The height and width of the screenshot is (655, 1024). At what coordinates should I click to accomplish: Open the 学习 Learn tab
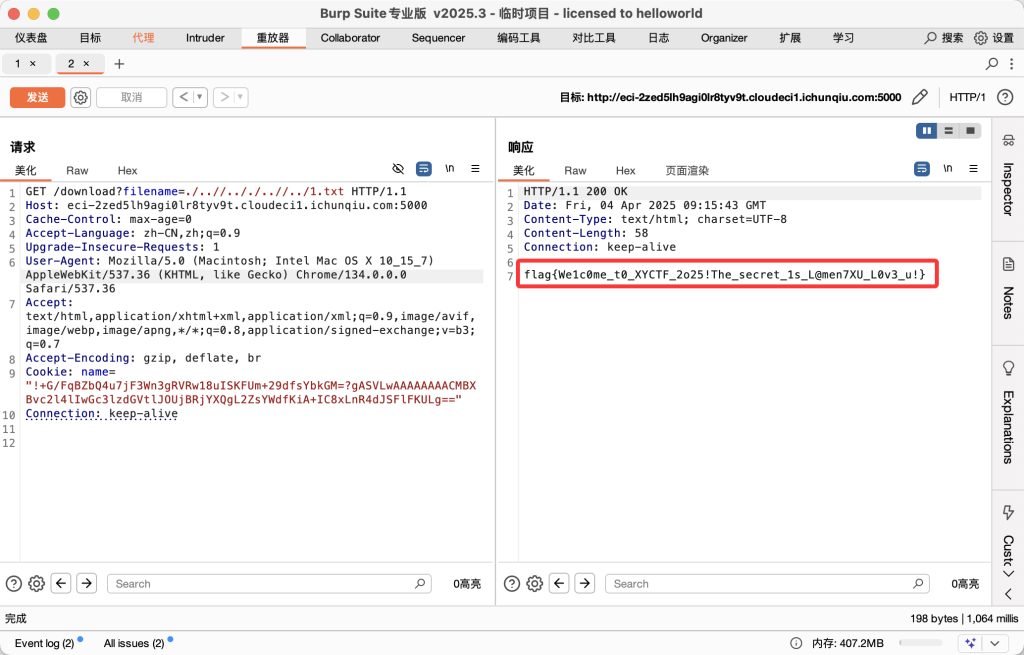(x=843, y=38)
